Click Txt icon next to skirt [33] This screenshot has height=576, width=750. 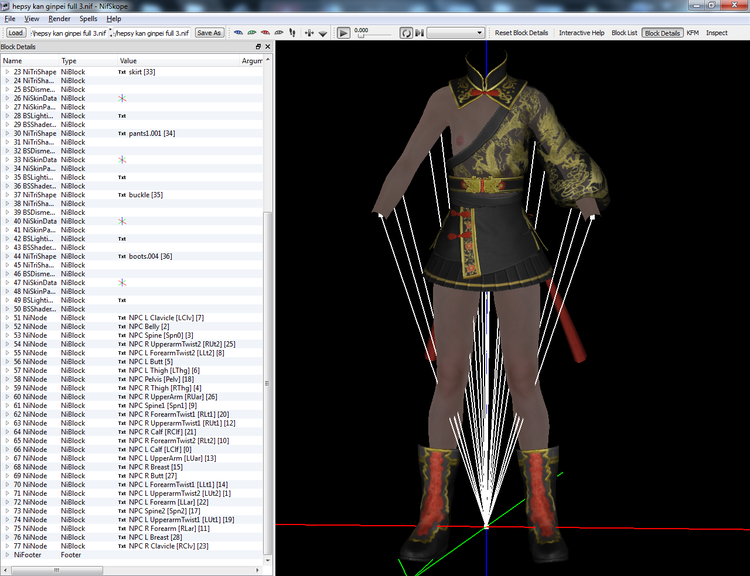[122, 72]
